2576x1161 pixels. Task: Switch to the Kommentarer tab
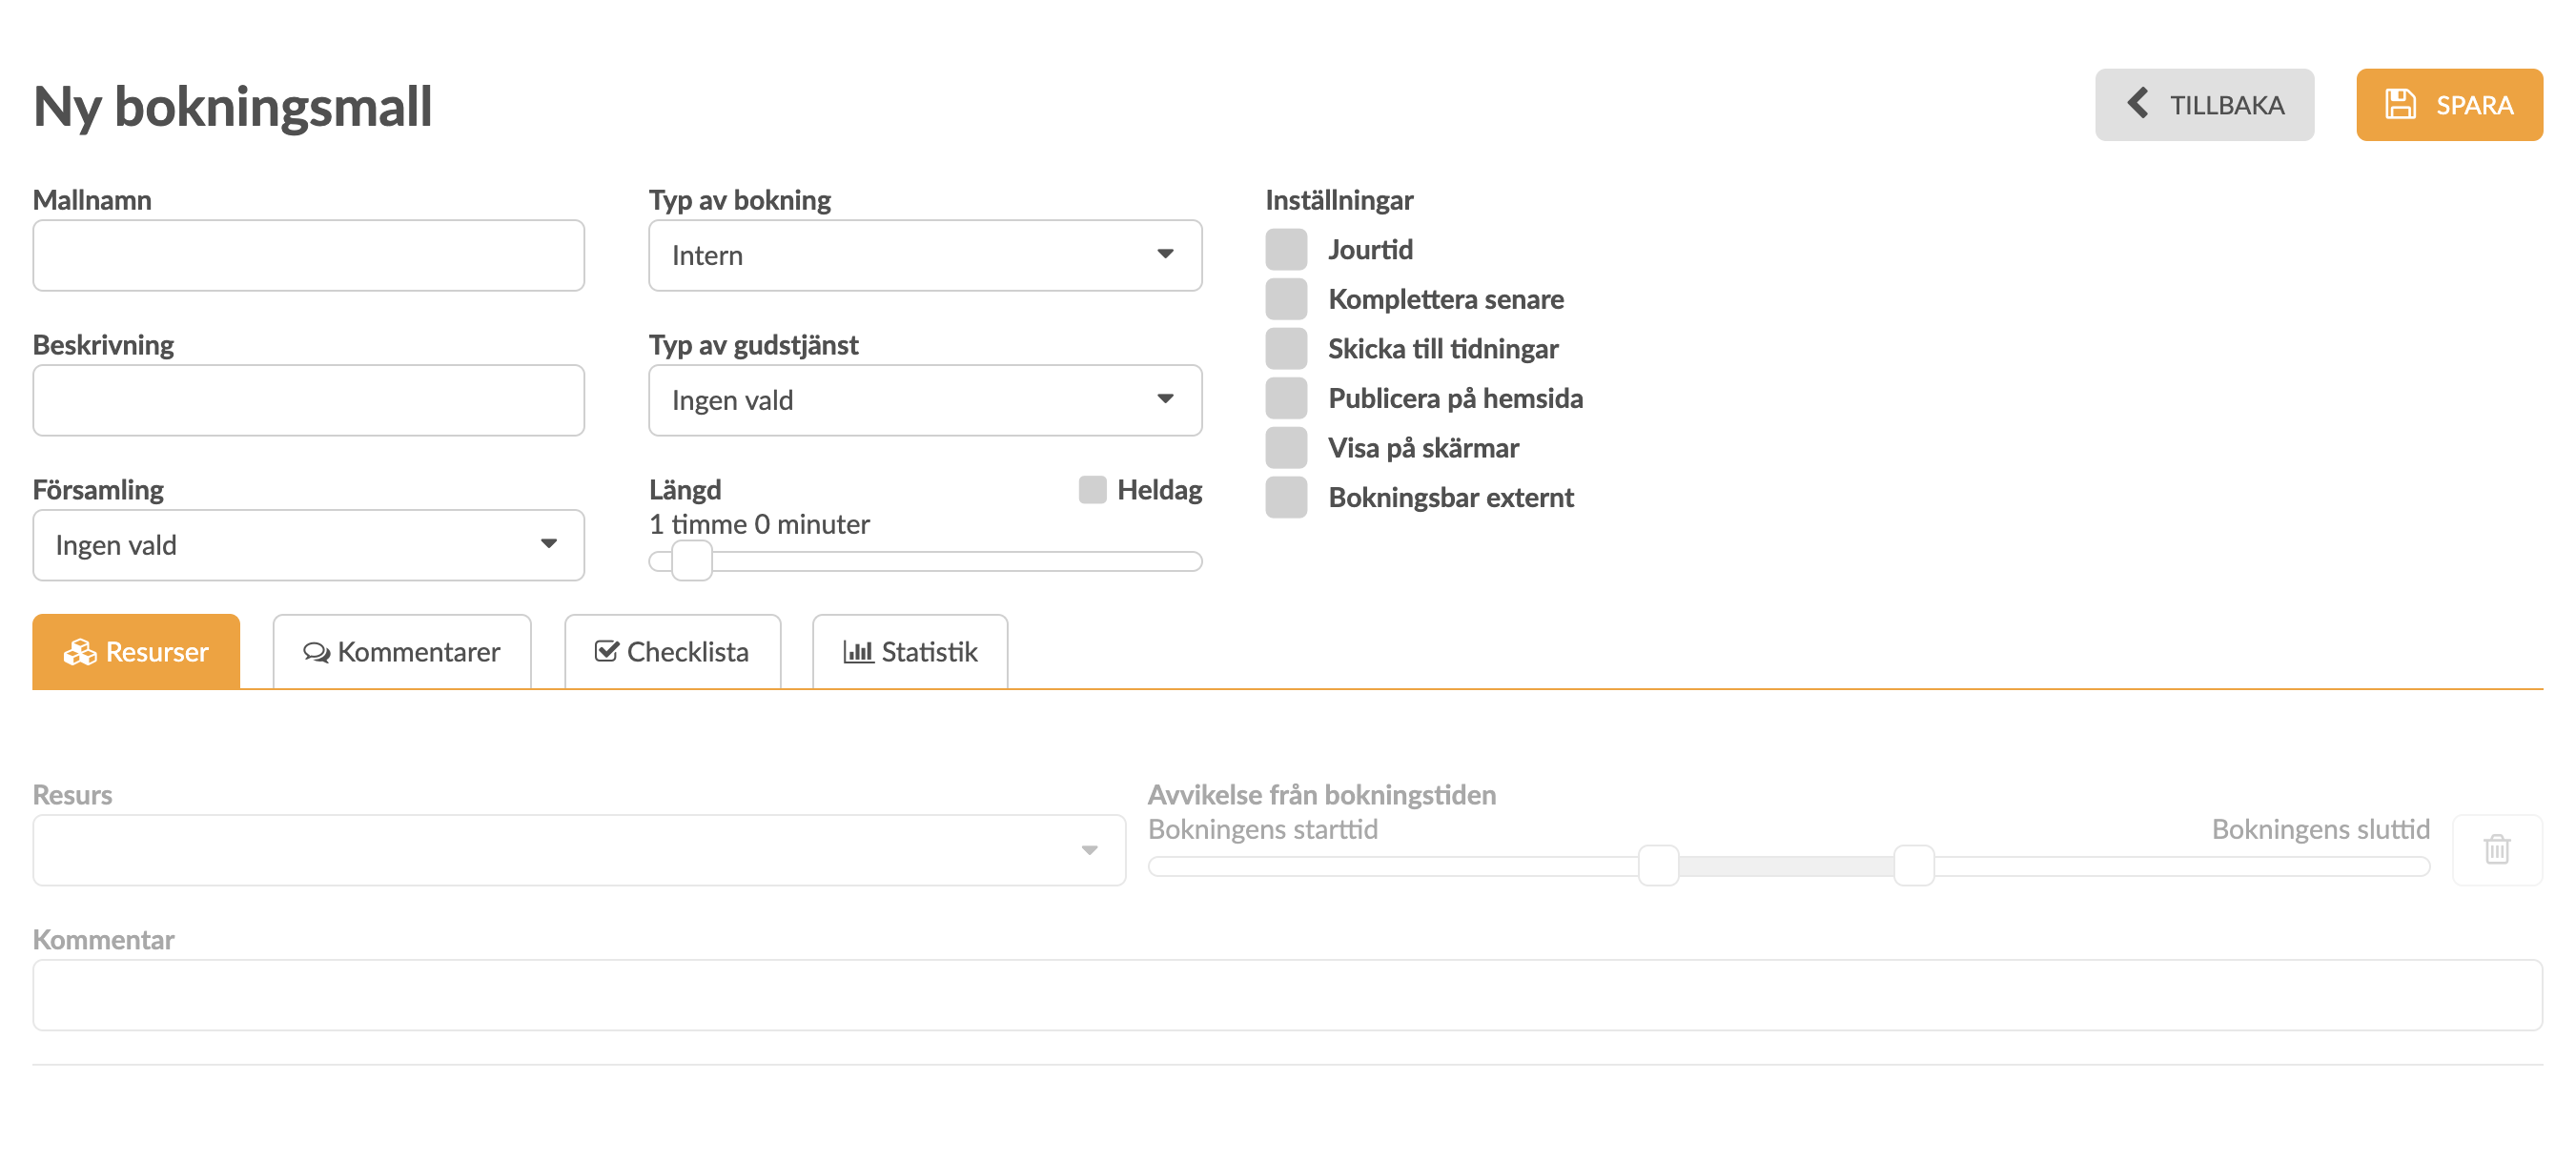tap(402, 652)
